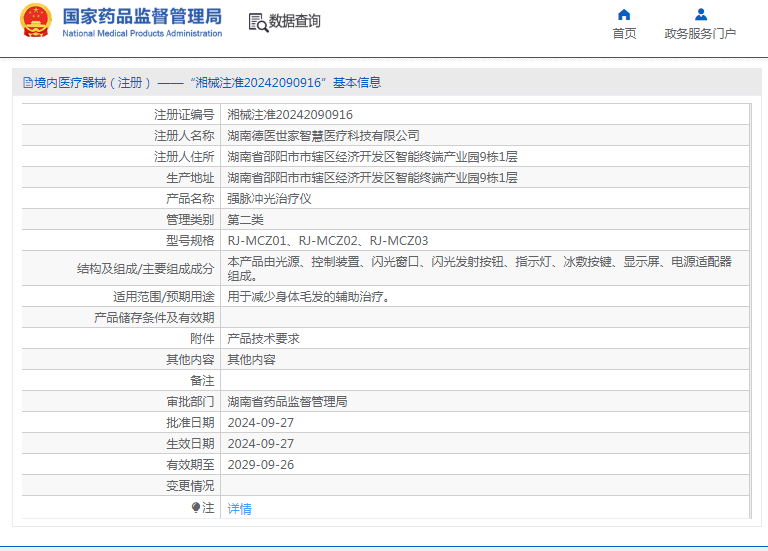Open the 详情 link
Image resolution: width=768 pixels, height=551 pixels.
pos(240,509)
